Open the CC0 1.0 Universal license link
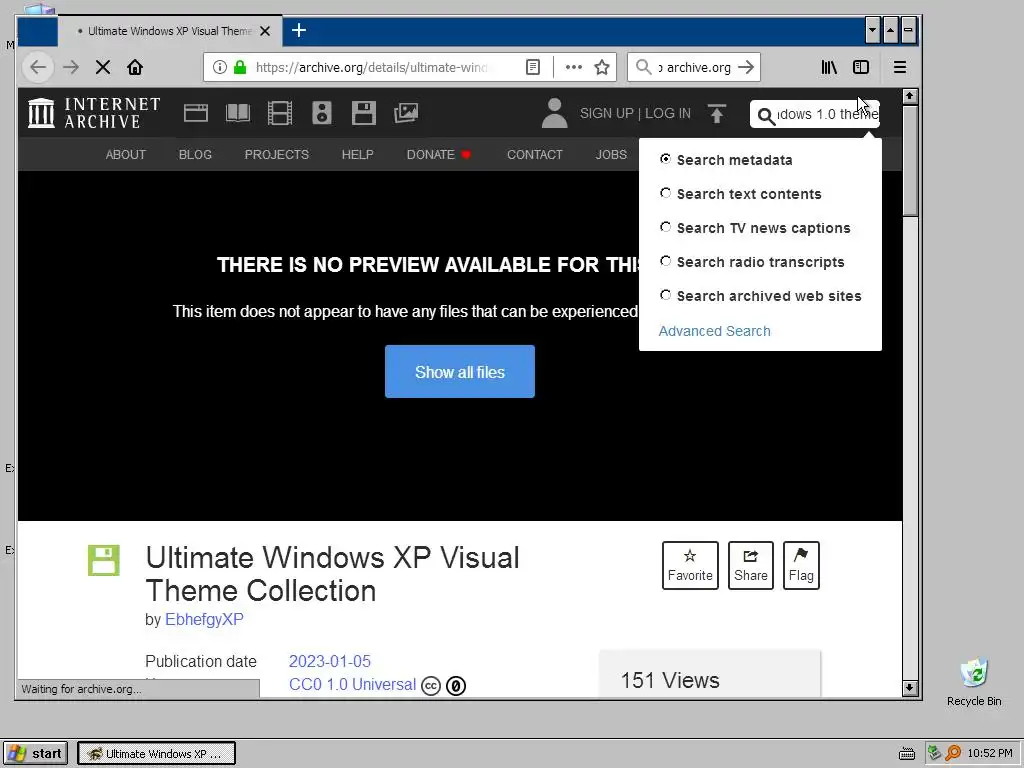The height and width of the screenshot is (768, 1024). (352, 684)
